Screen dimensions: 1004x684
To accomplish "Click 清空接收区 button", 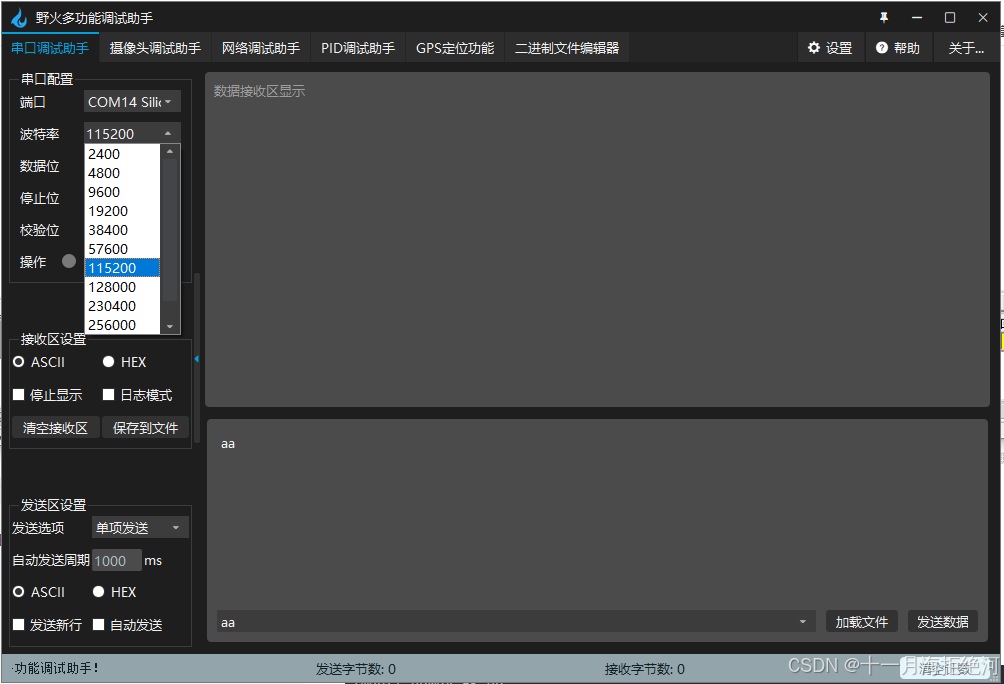I will click(56, 428).
